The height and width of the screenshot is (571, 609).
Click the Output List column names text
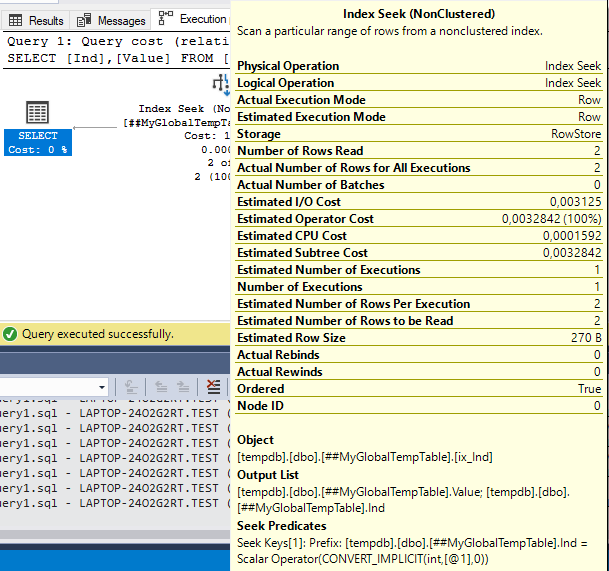[403, 500]
